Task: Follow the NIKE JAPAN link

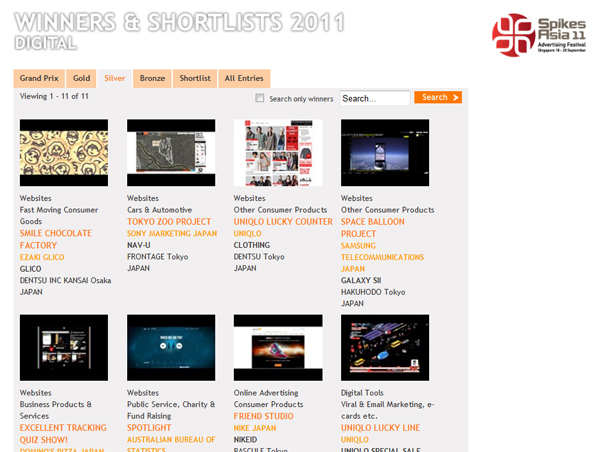Action: (x=255, y=428)
